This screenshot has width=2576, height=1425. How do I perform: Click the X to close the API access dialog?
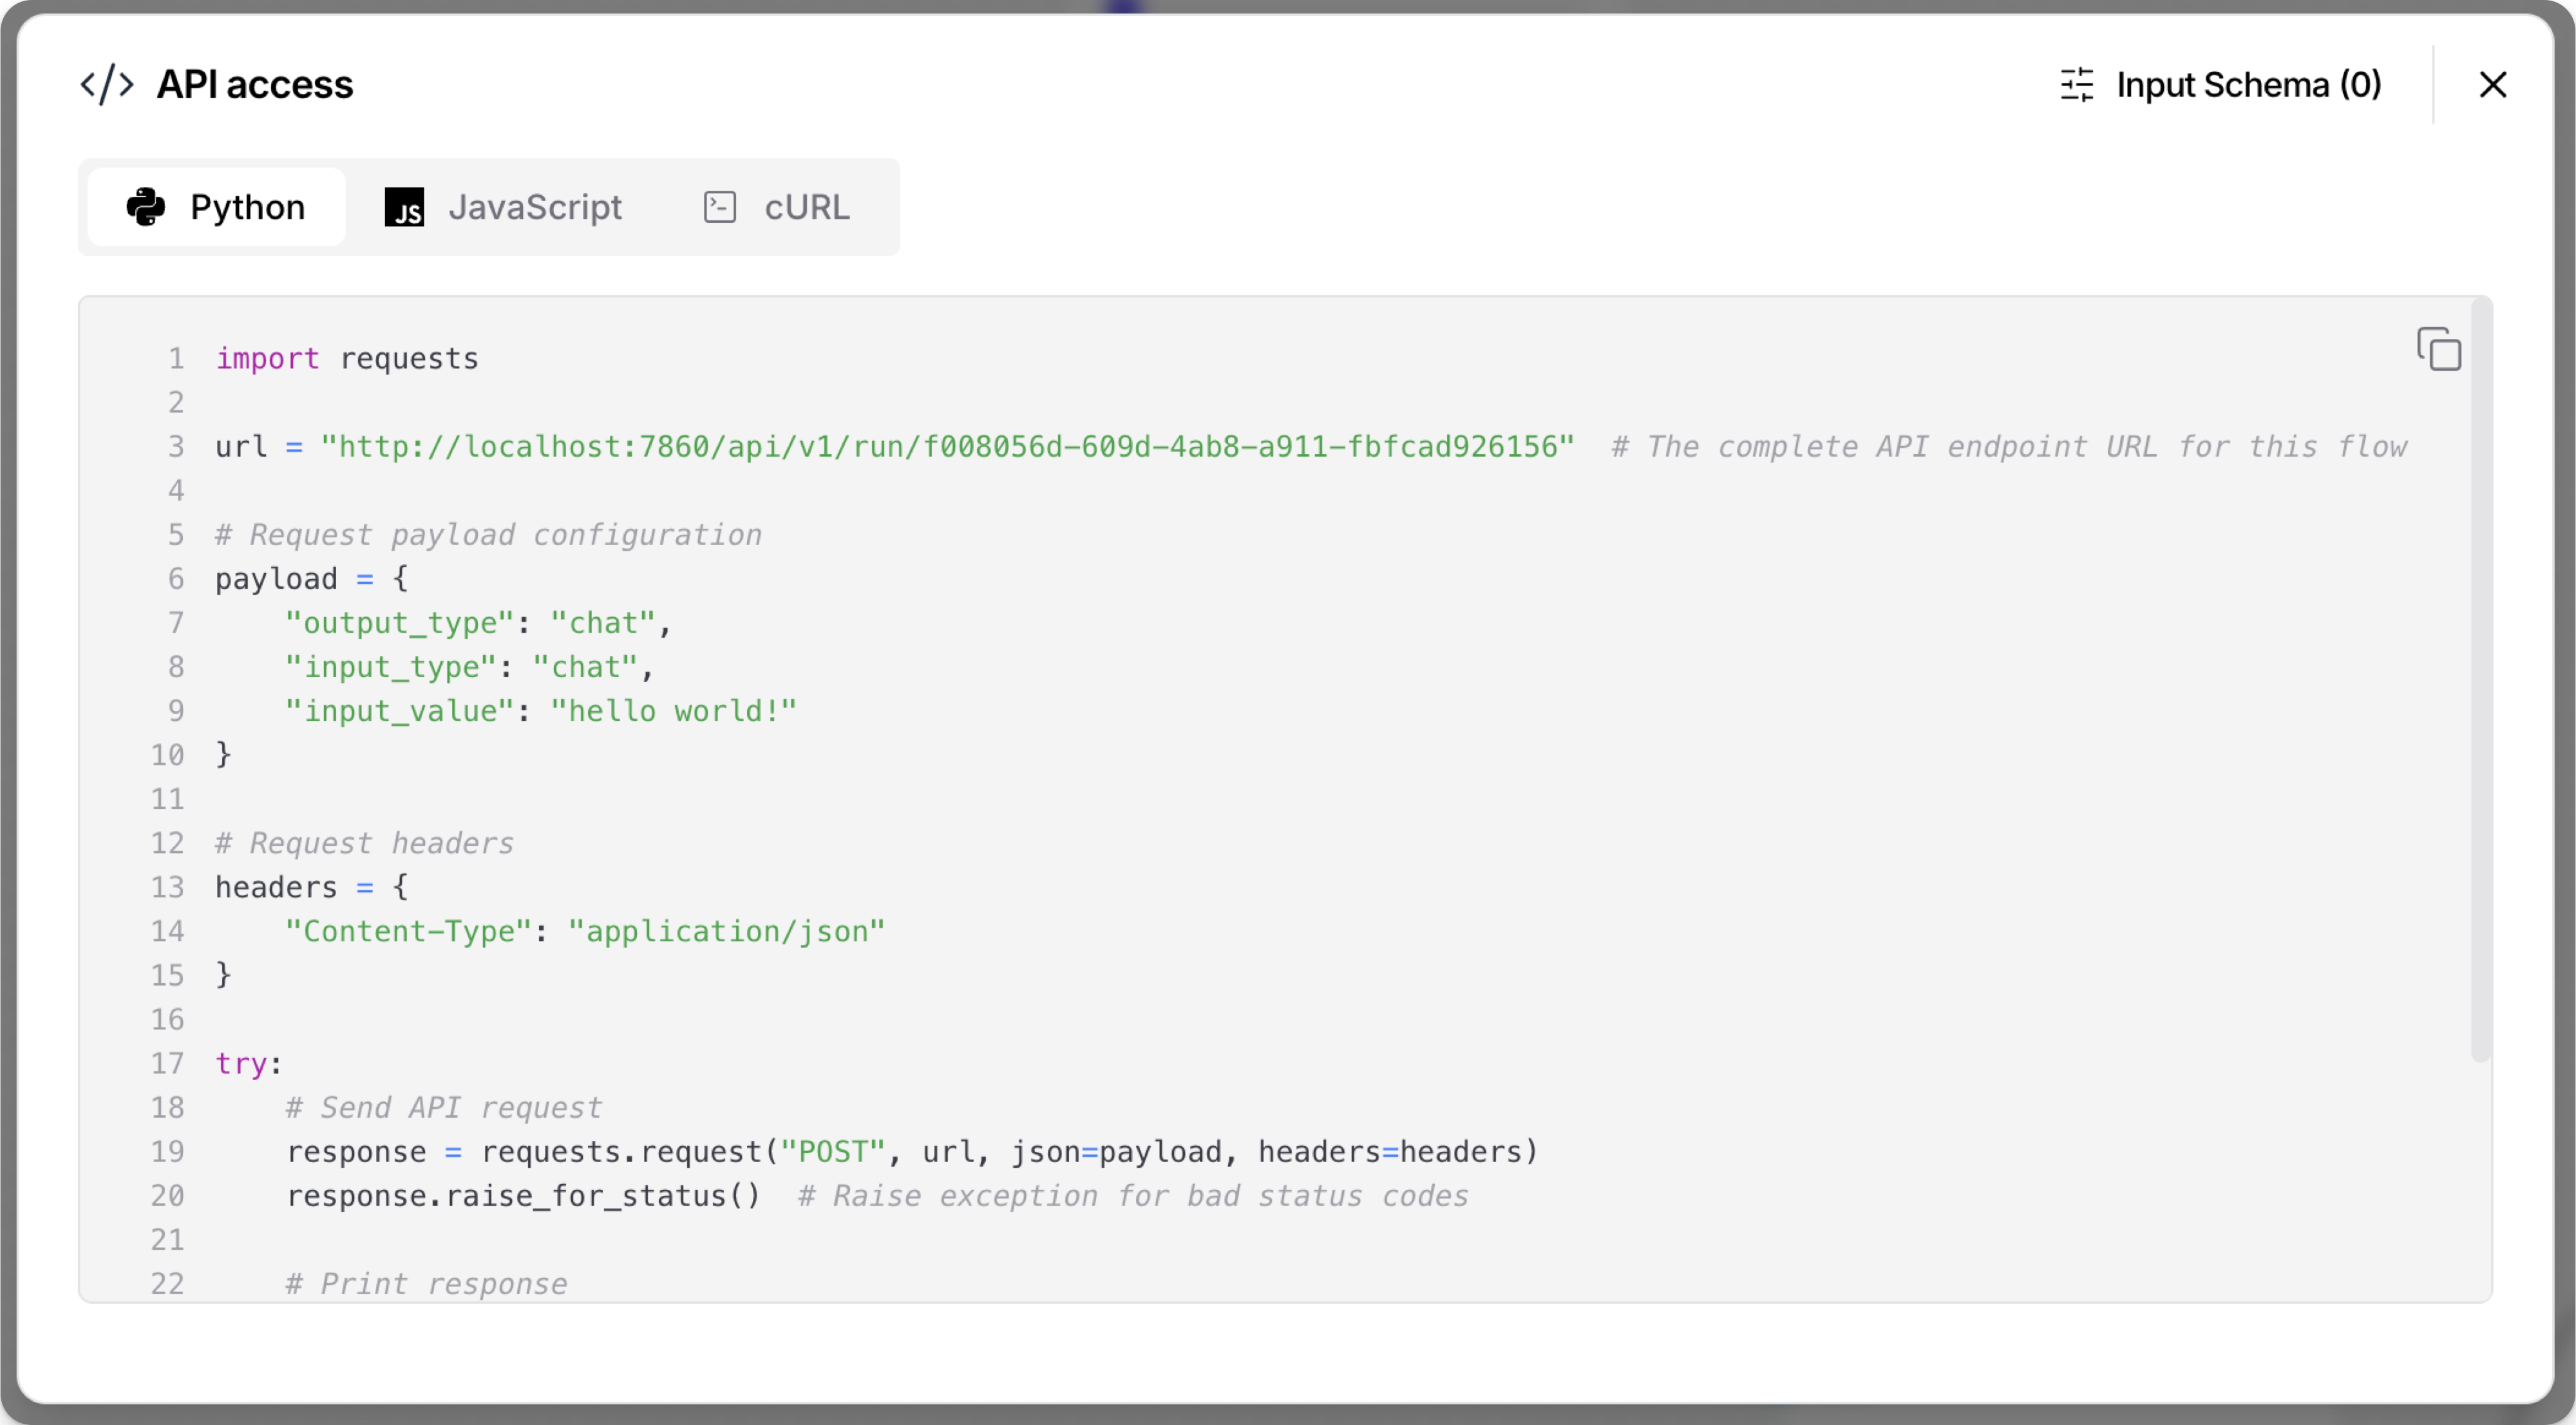coord(2493,85)
